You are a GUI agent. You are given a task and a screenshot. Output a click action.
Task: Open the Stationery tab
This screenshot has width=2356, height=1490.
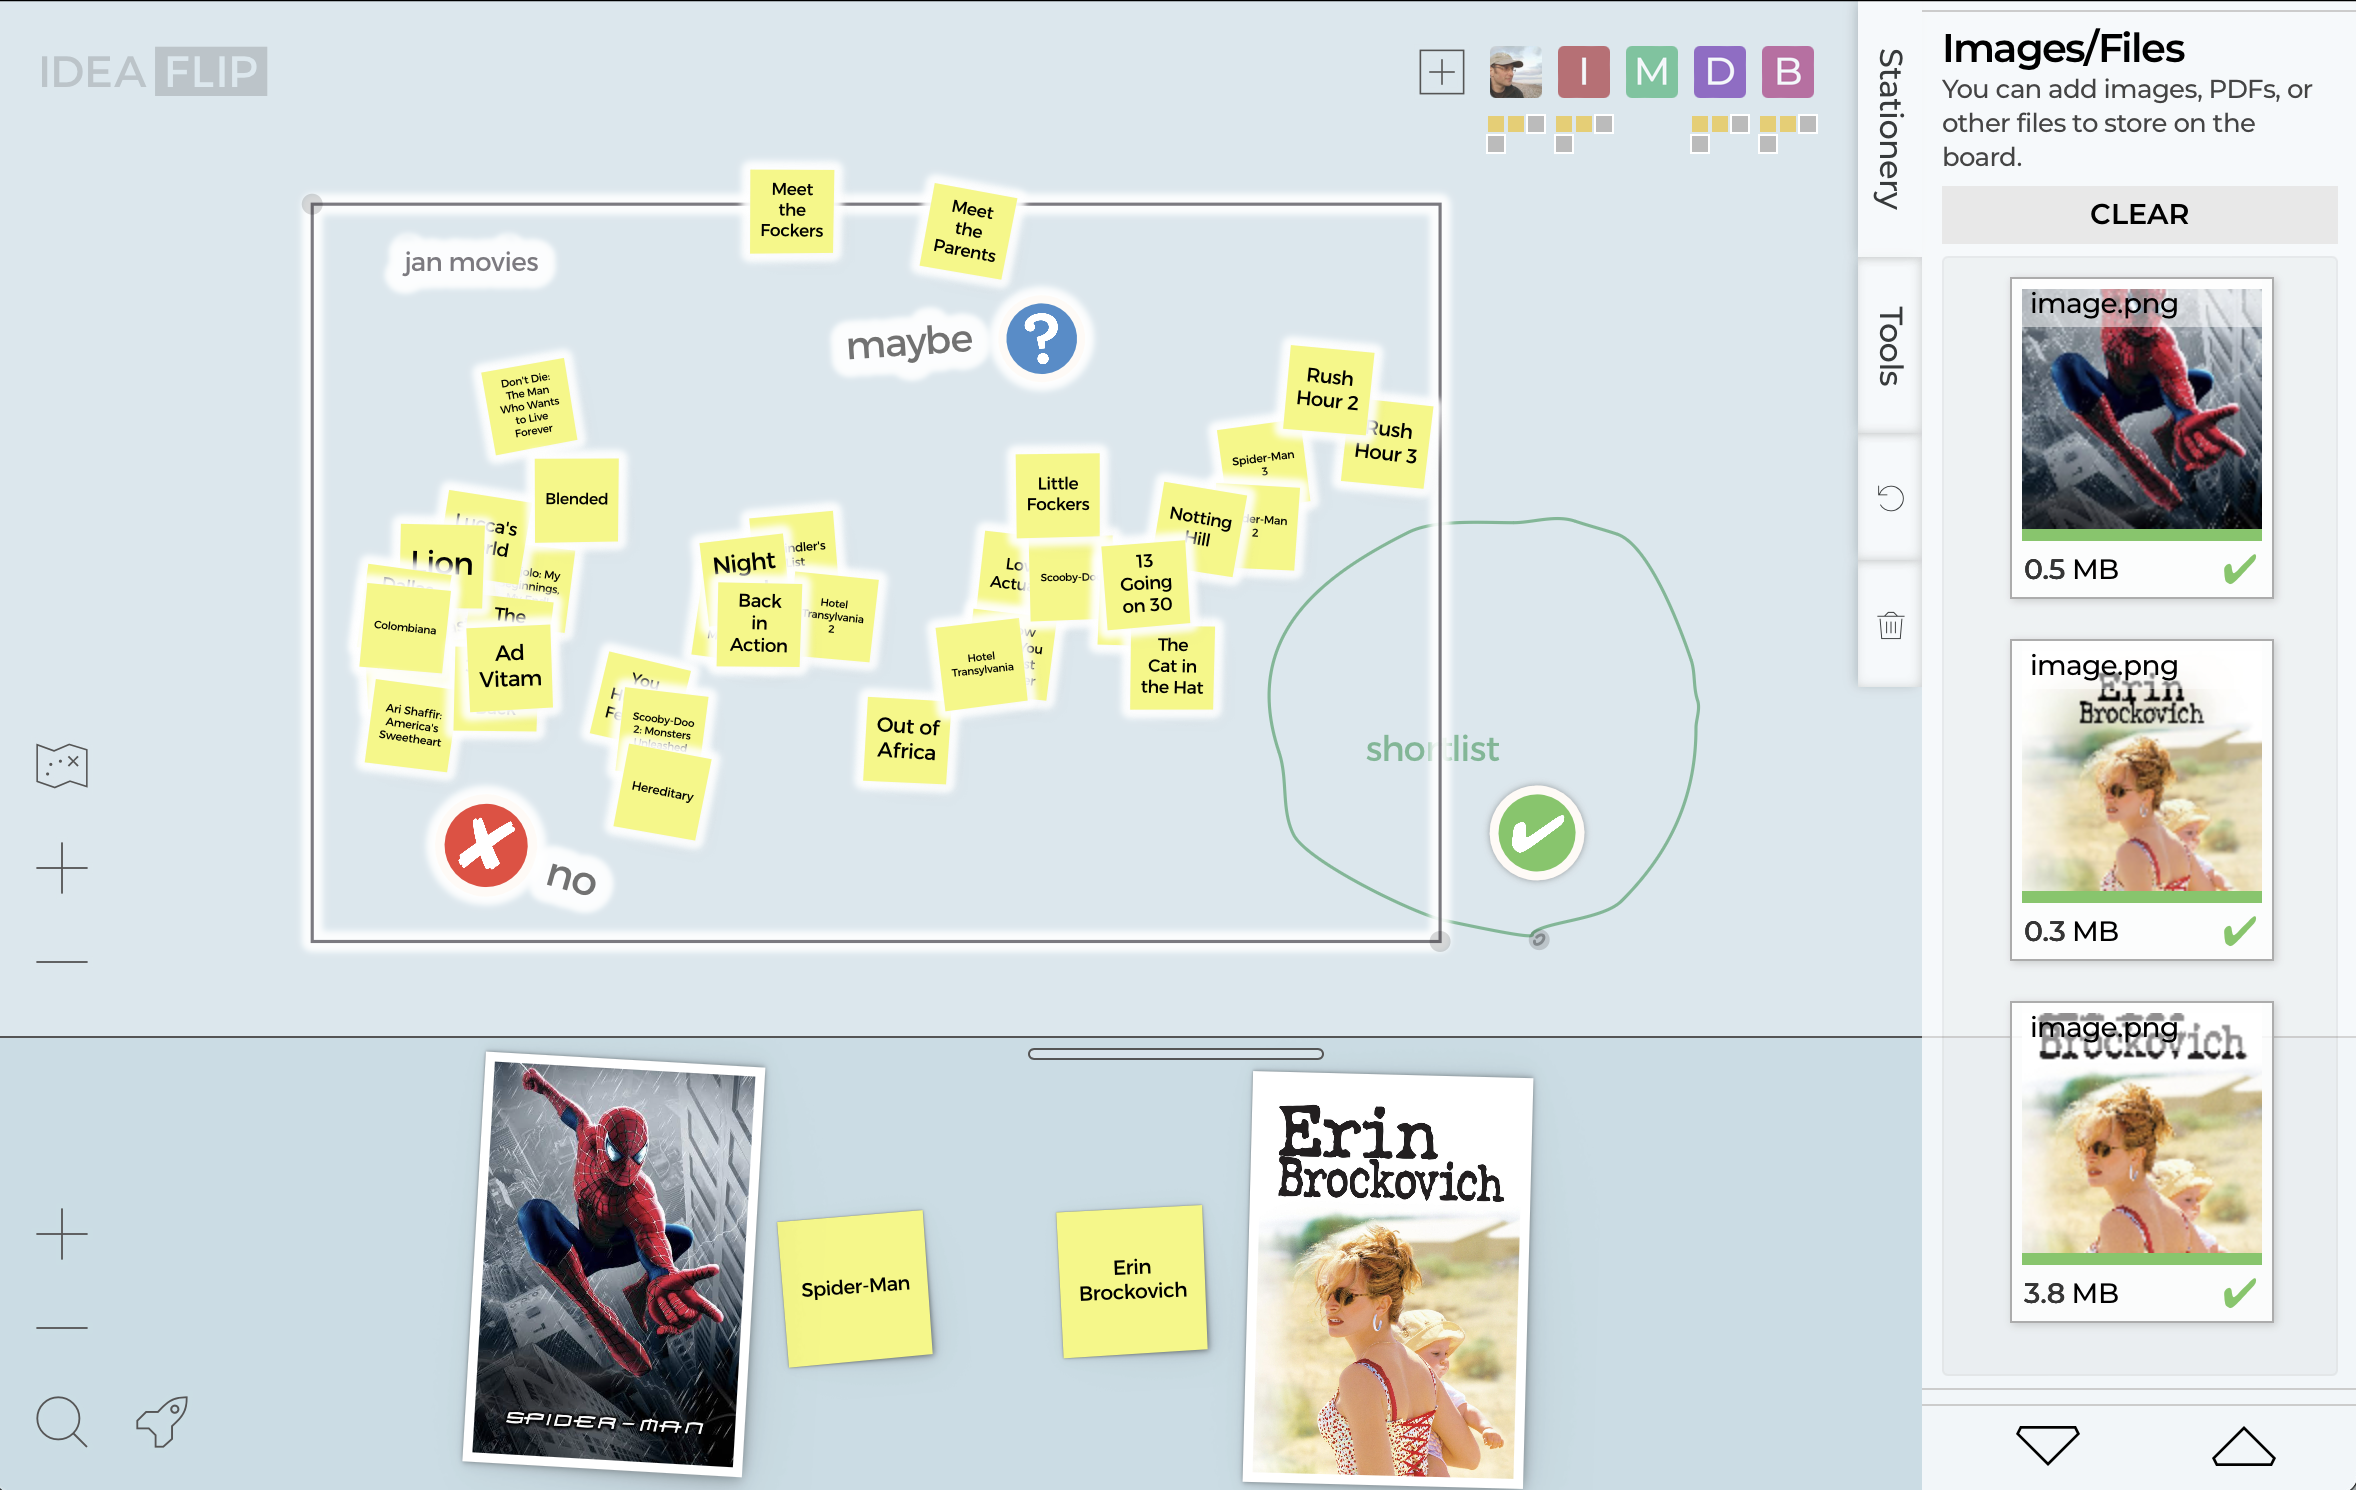click(x=1890, y=128)
